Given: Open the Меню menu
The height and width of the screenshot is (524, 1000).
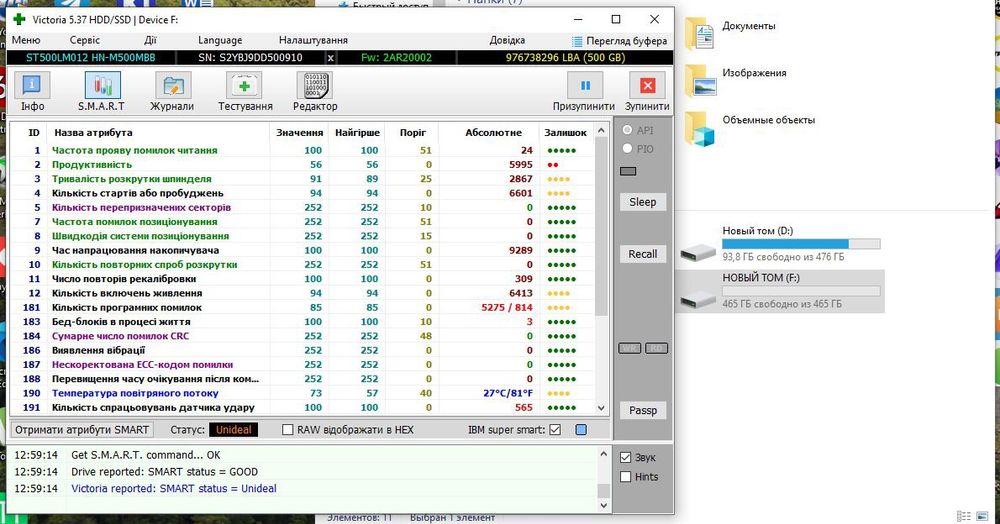Looking at the screenshot, I should click(x=26, y=40).
